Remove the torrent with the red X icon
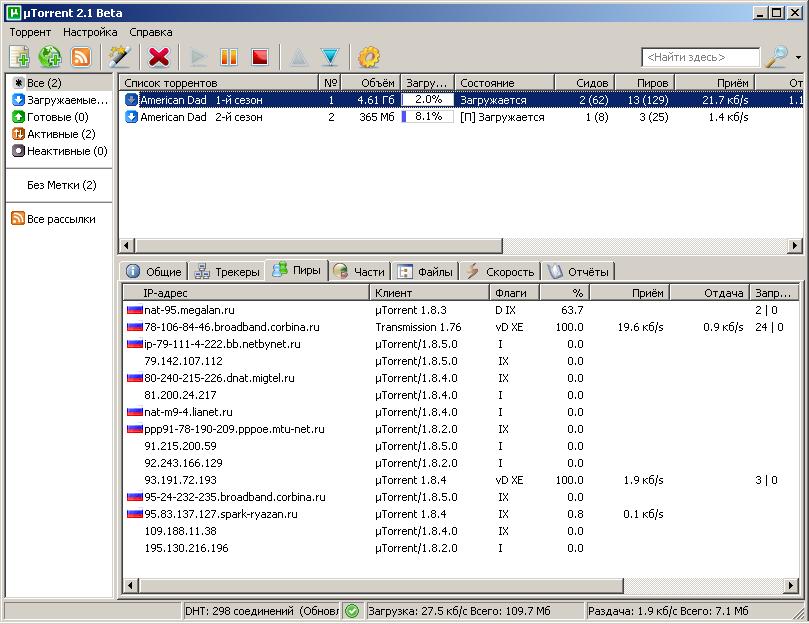This screenshot has width=809, height=624. (x=158, y=57)
